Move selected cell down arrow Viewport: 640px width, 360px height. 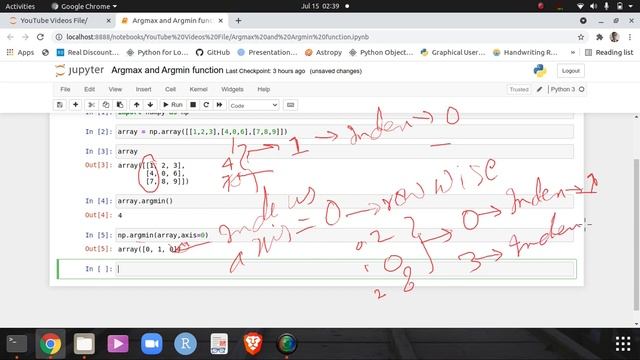pyautogui.click(x=150, y=105)
